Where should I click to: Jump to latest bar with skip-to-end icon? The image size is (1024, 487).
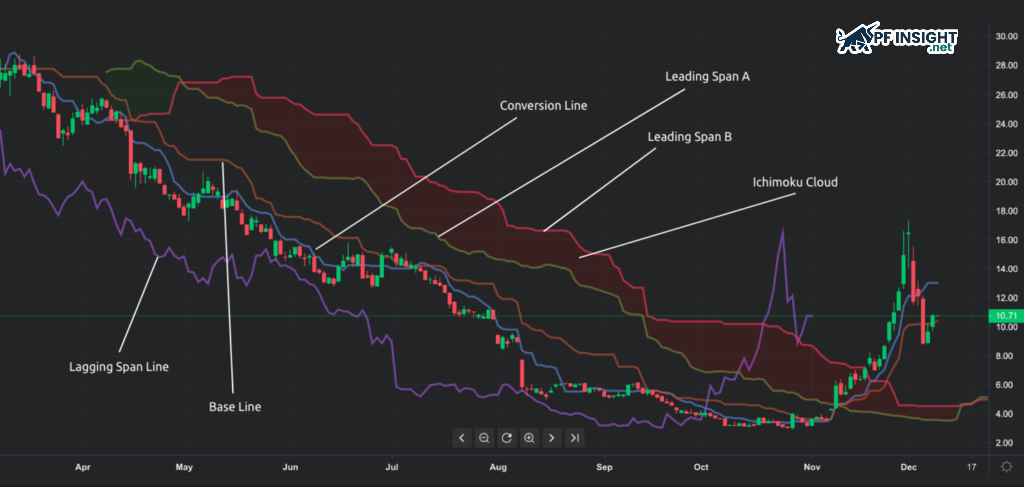point(574,437)
